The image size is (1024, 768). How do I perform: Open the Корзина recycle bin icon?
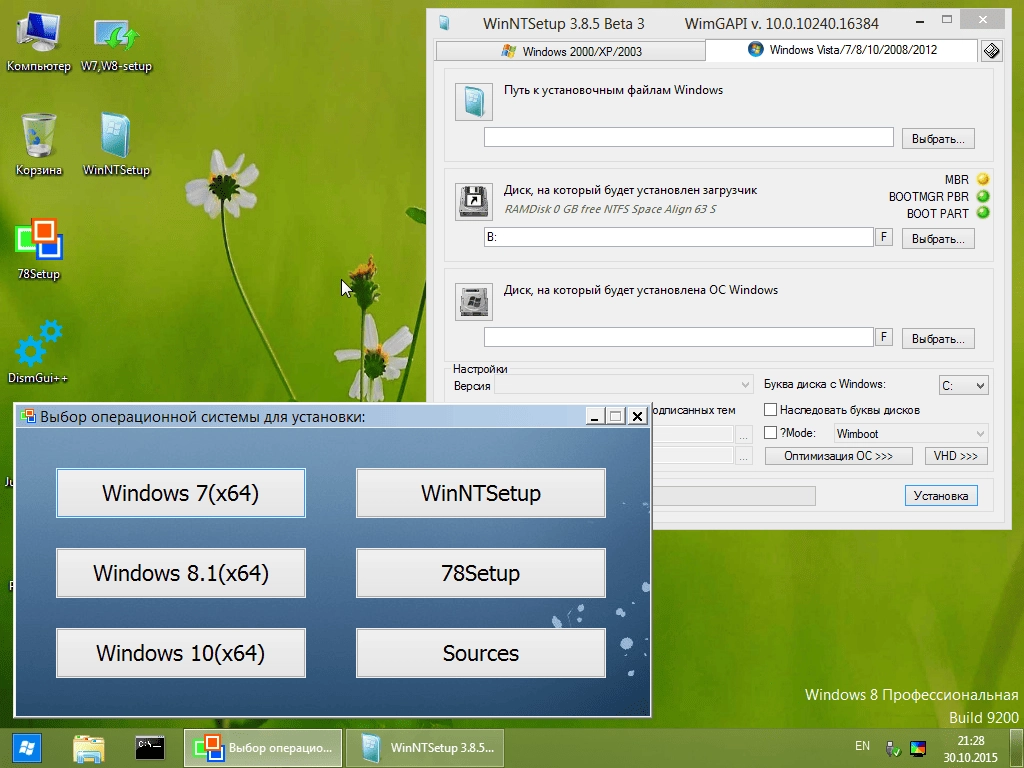point(39,145)
